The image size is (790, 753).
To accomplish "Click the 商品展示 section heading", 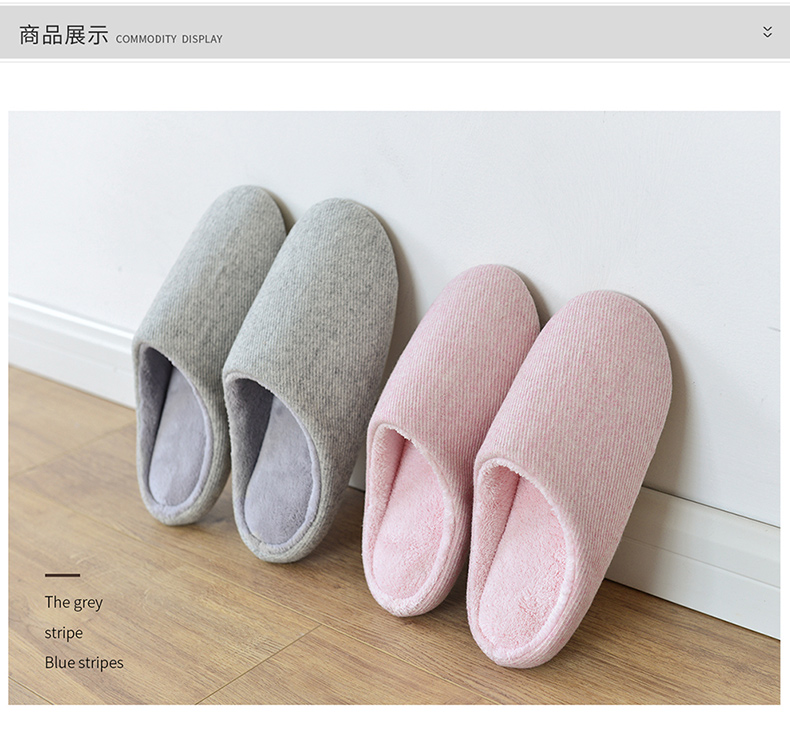I will (63, 35).
